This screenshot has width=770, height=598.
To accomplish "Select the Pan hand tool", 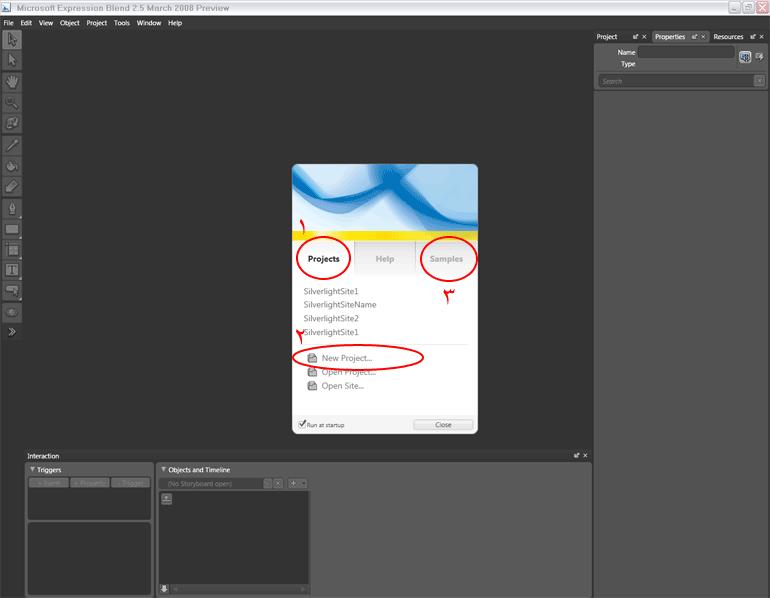I will (12, 82).
